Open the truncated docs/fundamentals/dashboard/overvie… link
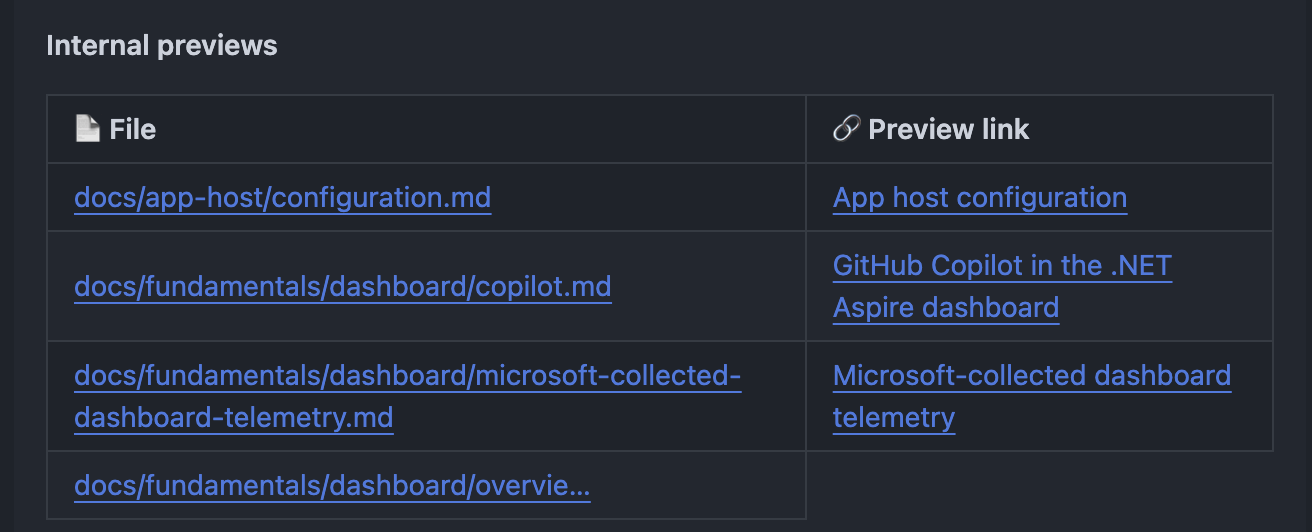The image size is (1312, 532). (x=333, y=487)
